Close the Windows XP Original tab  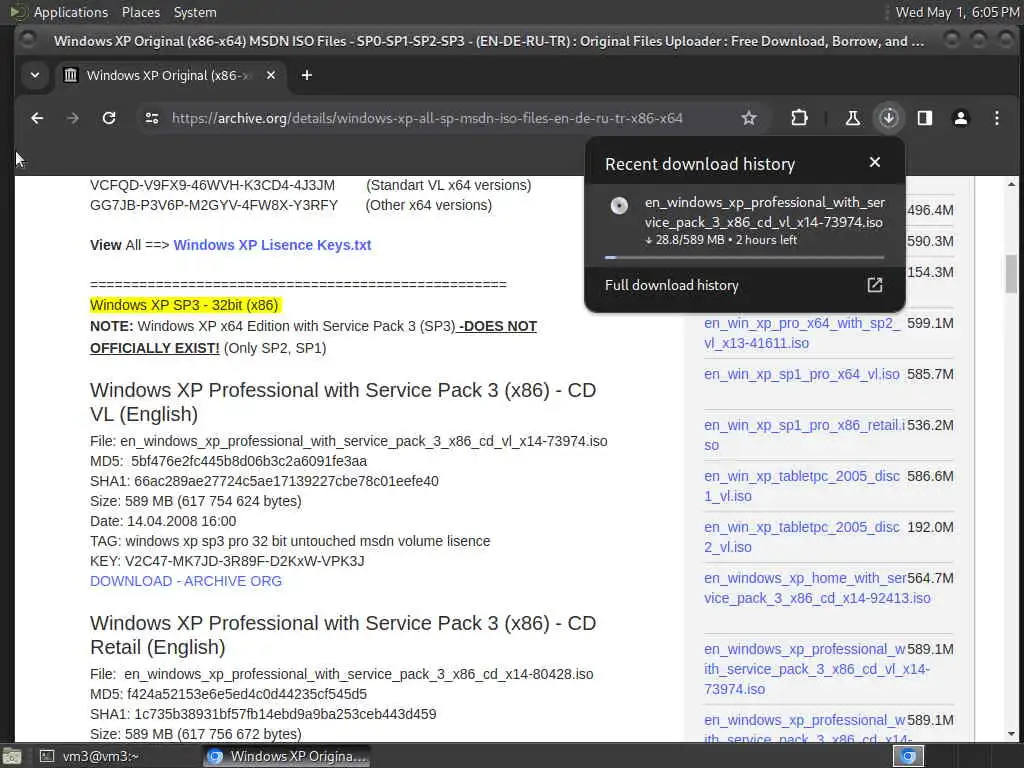tap(271, 75)
